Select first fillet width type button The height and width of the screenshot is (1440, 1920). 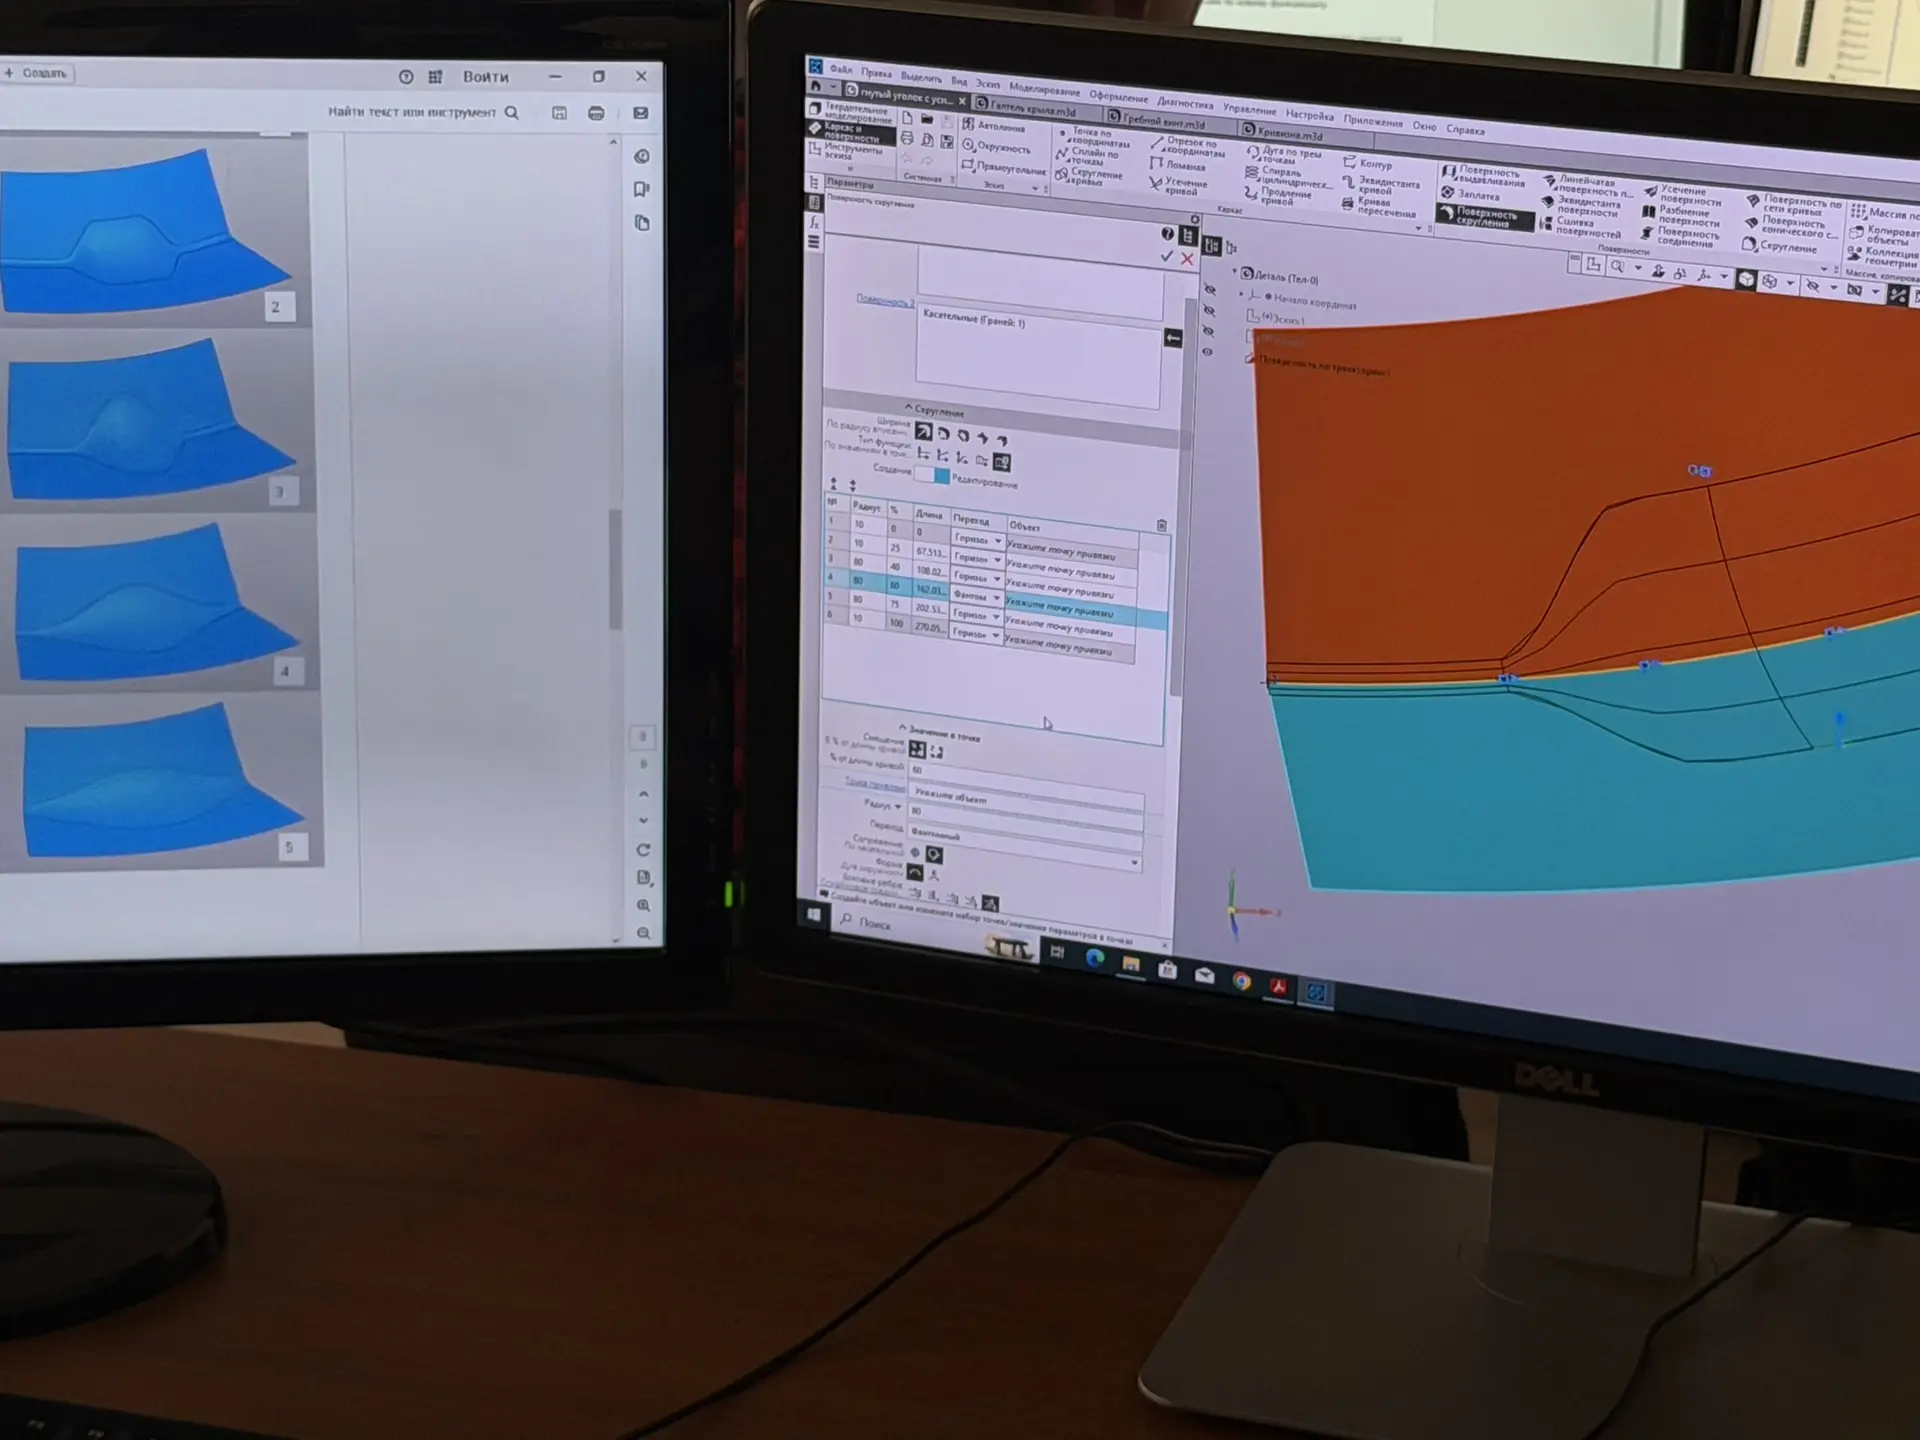pos(923,432)
